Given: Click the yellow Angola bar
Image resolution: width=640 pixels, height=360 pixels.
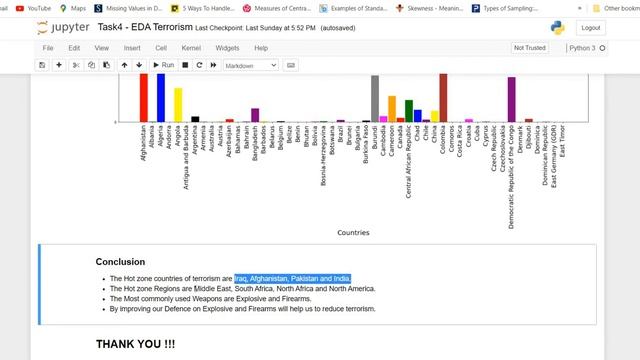Looking at the screenshot, I should click(x=178, y=105).
